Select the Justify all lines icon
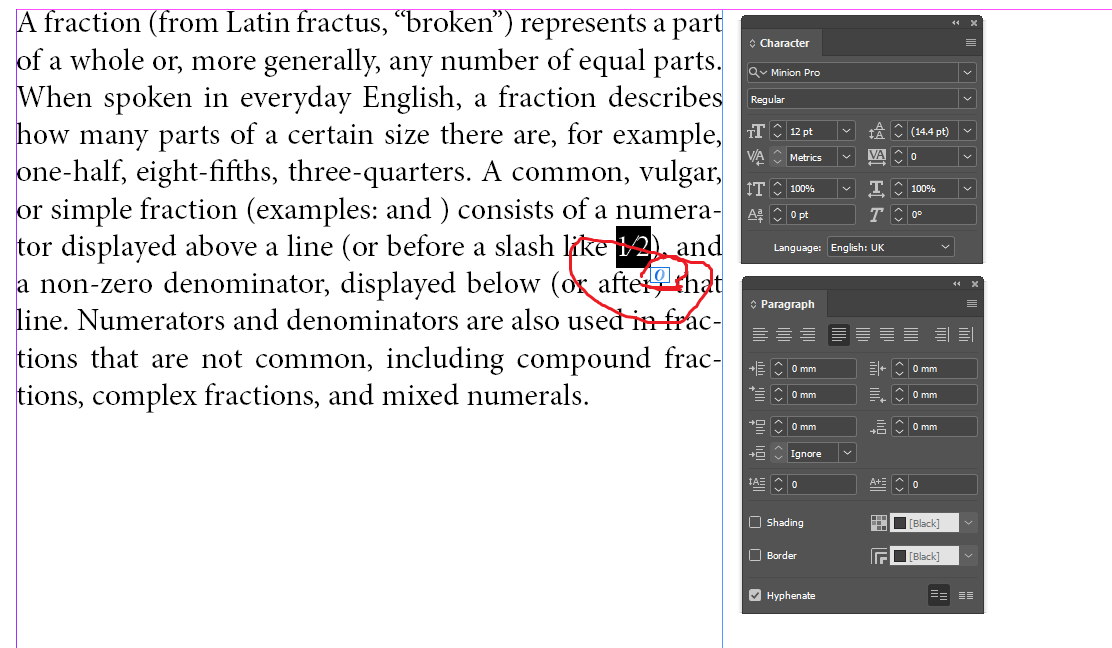Viewport: 1112px width, 648px height. click(912, 334)
